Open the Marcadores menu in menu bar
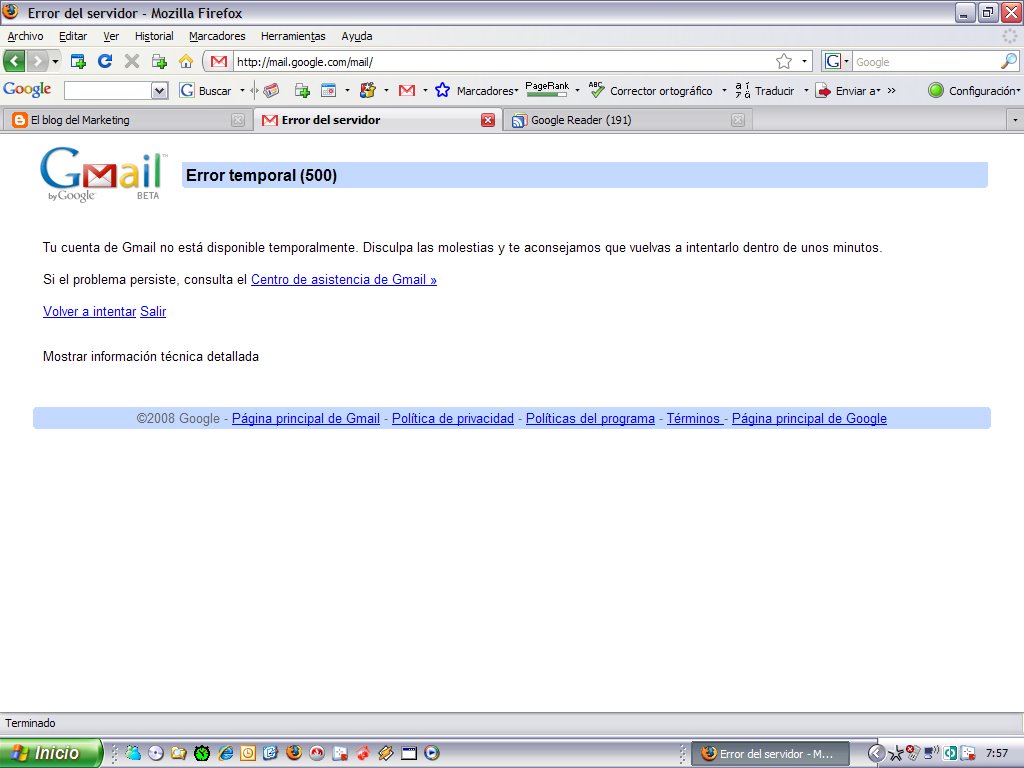1024x768 pixels. 217,36
